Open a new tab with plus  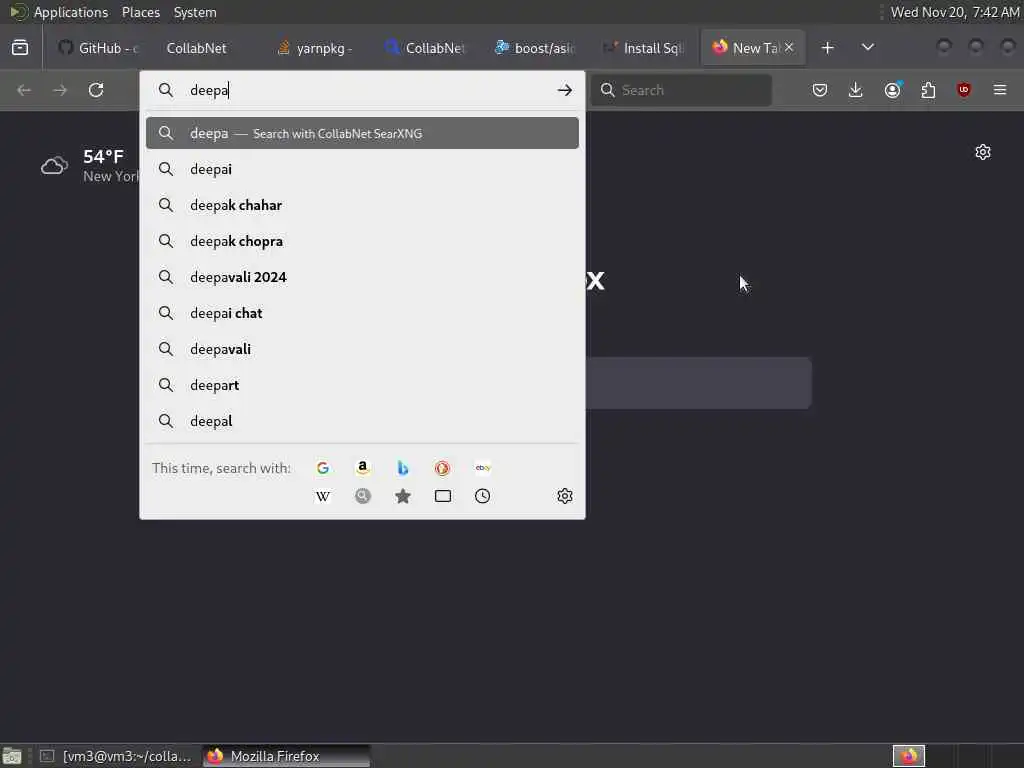[827, 48]
